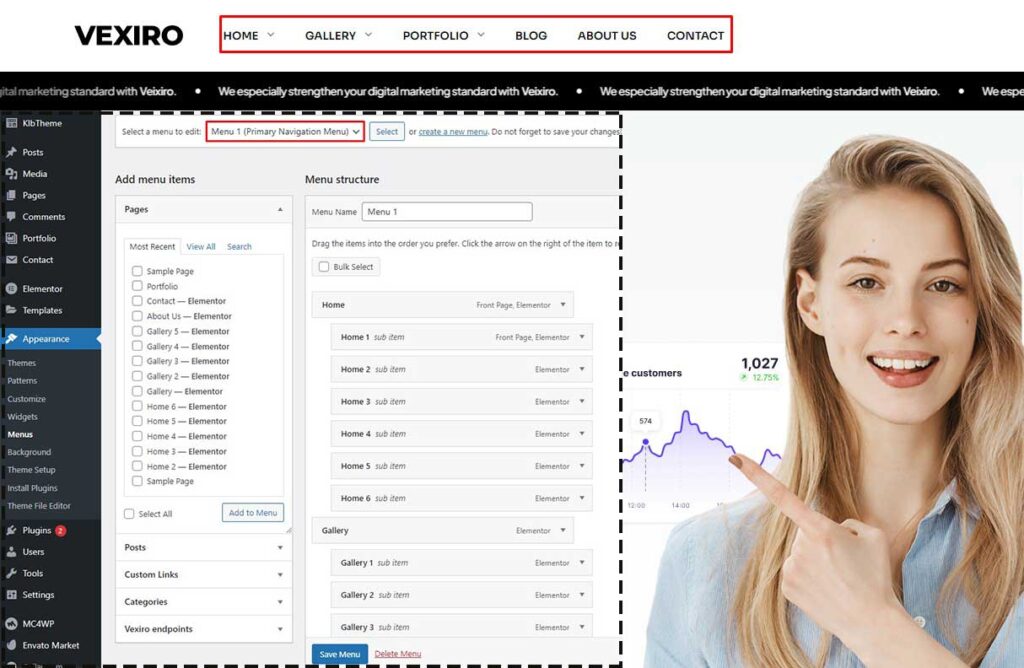Open Comments via its speech-bubble icon
The width and height of the screenshot is (1024, 668).
12,217
